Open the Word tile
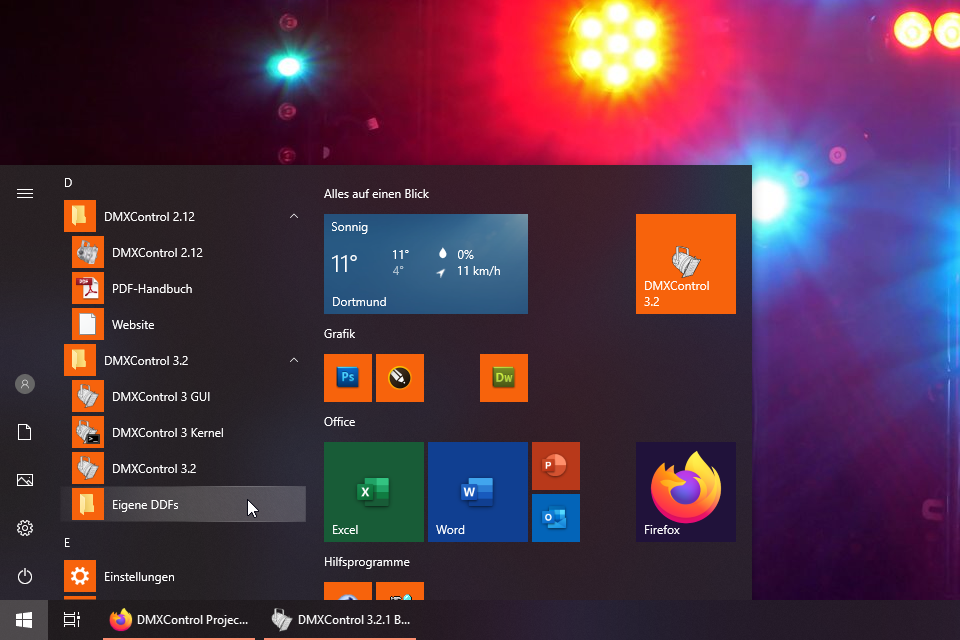The height and width of the screenshot is (640, 960). coord(478,492)
